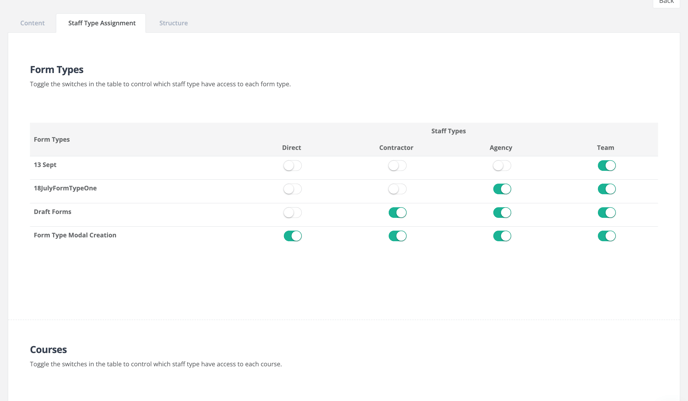Screen dimensions: 688x401
Task: Turn off Team toggle for 18JulyFormTypeOne
Action: (x=606, y=189)
